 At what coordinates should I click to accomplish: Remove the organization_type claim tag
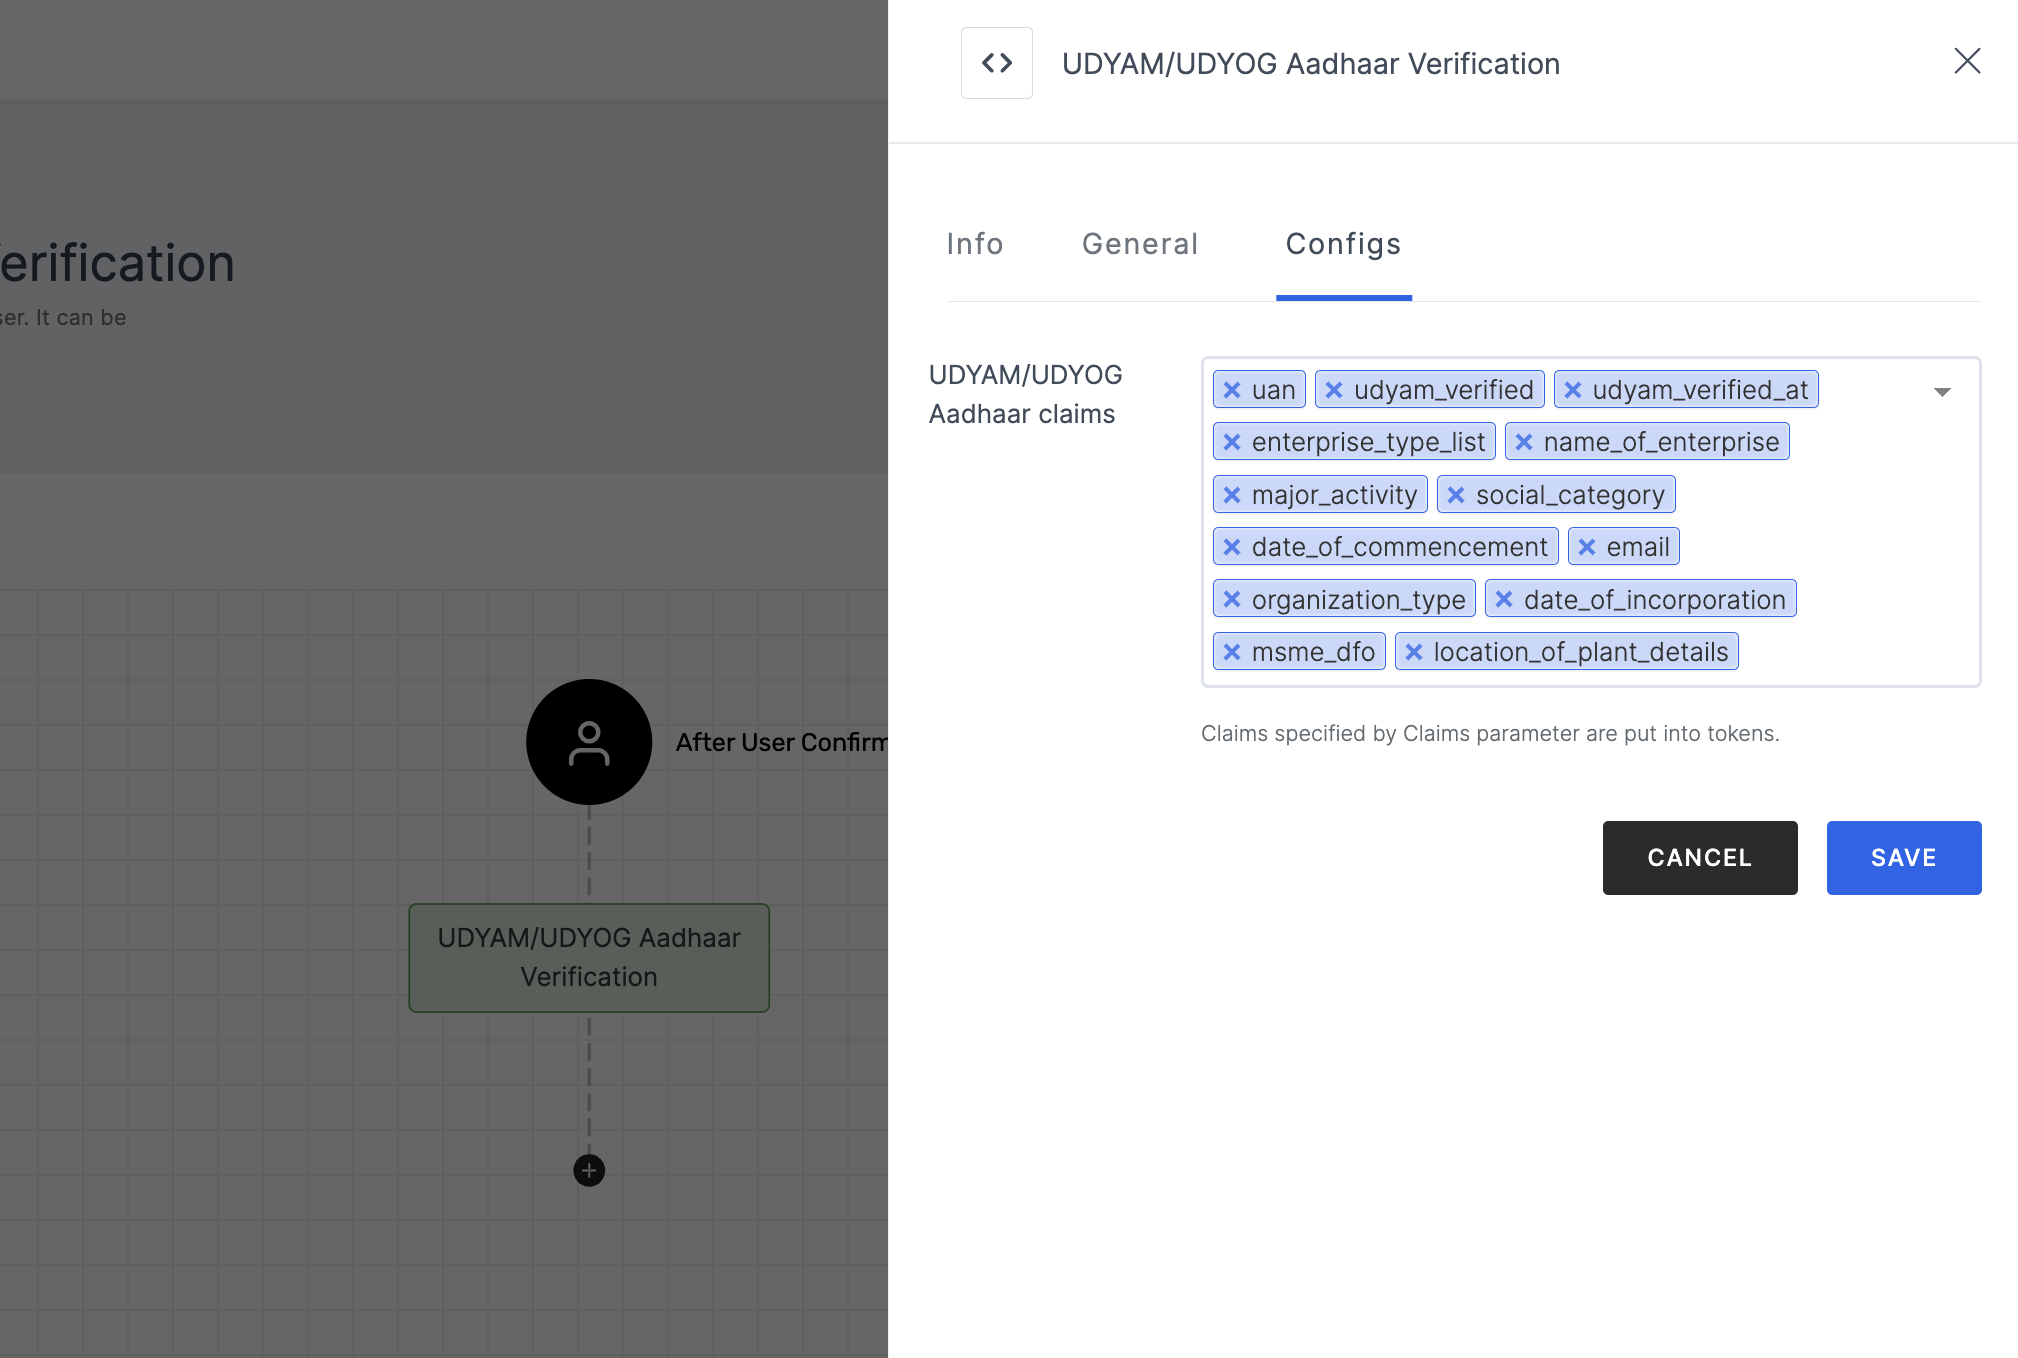pos(1232,599)
